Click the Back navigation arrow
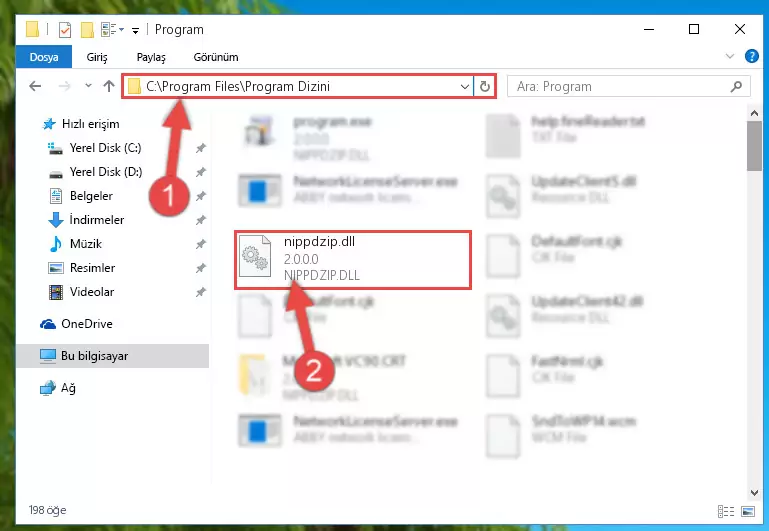 (x=35, y=86)
